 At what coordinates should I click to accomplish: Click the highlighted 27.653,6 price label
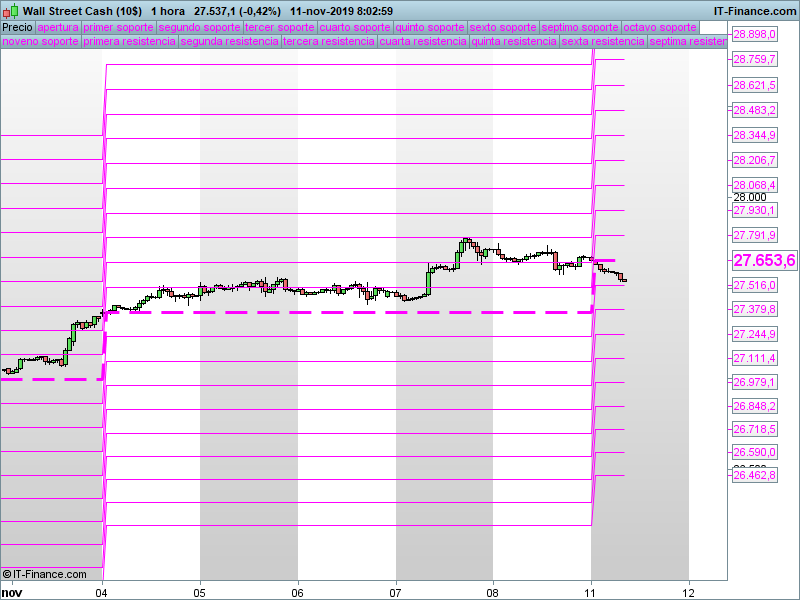(x=764, y=261)
